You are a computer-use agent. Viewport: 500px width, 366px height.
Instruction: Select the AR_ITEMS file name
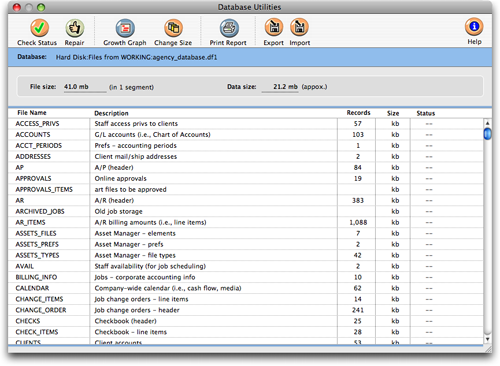coord(30,222)
